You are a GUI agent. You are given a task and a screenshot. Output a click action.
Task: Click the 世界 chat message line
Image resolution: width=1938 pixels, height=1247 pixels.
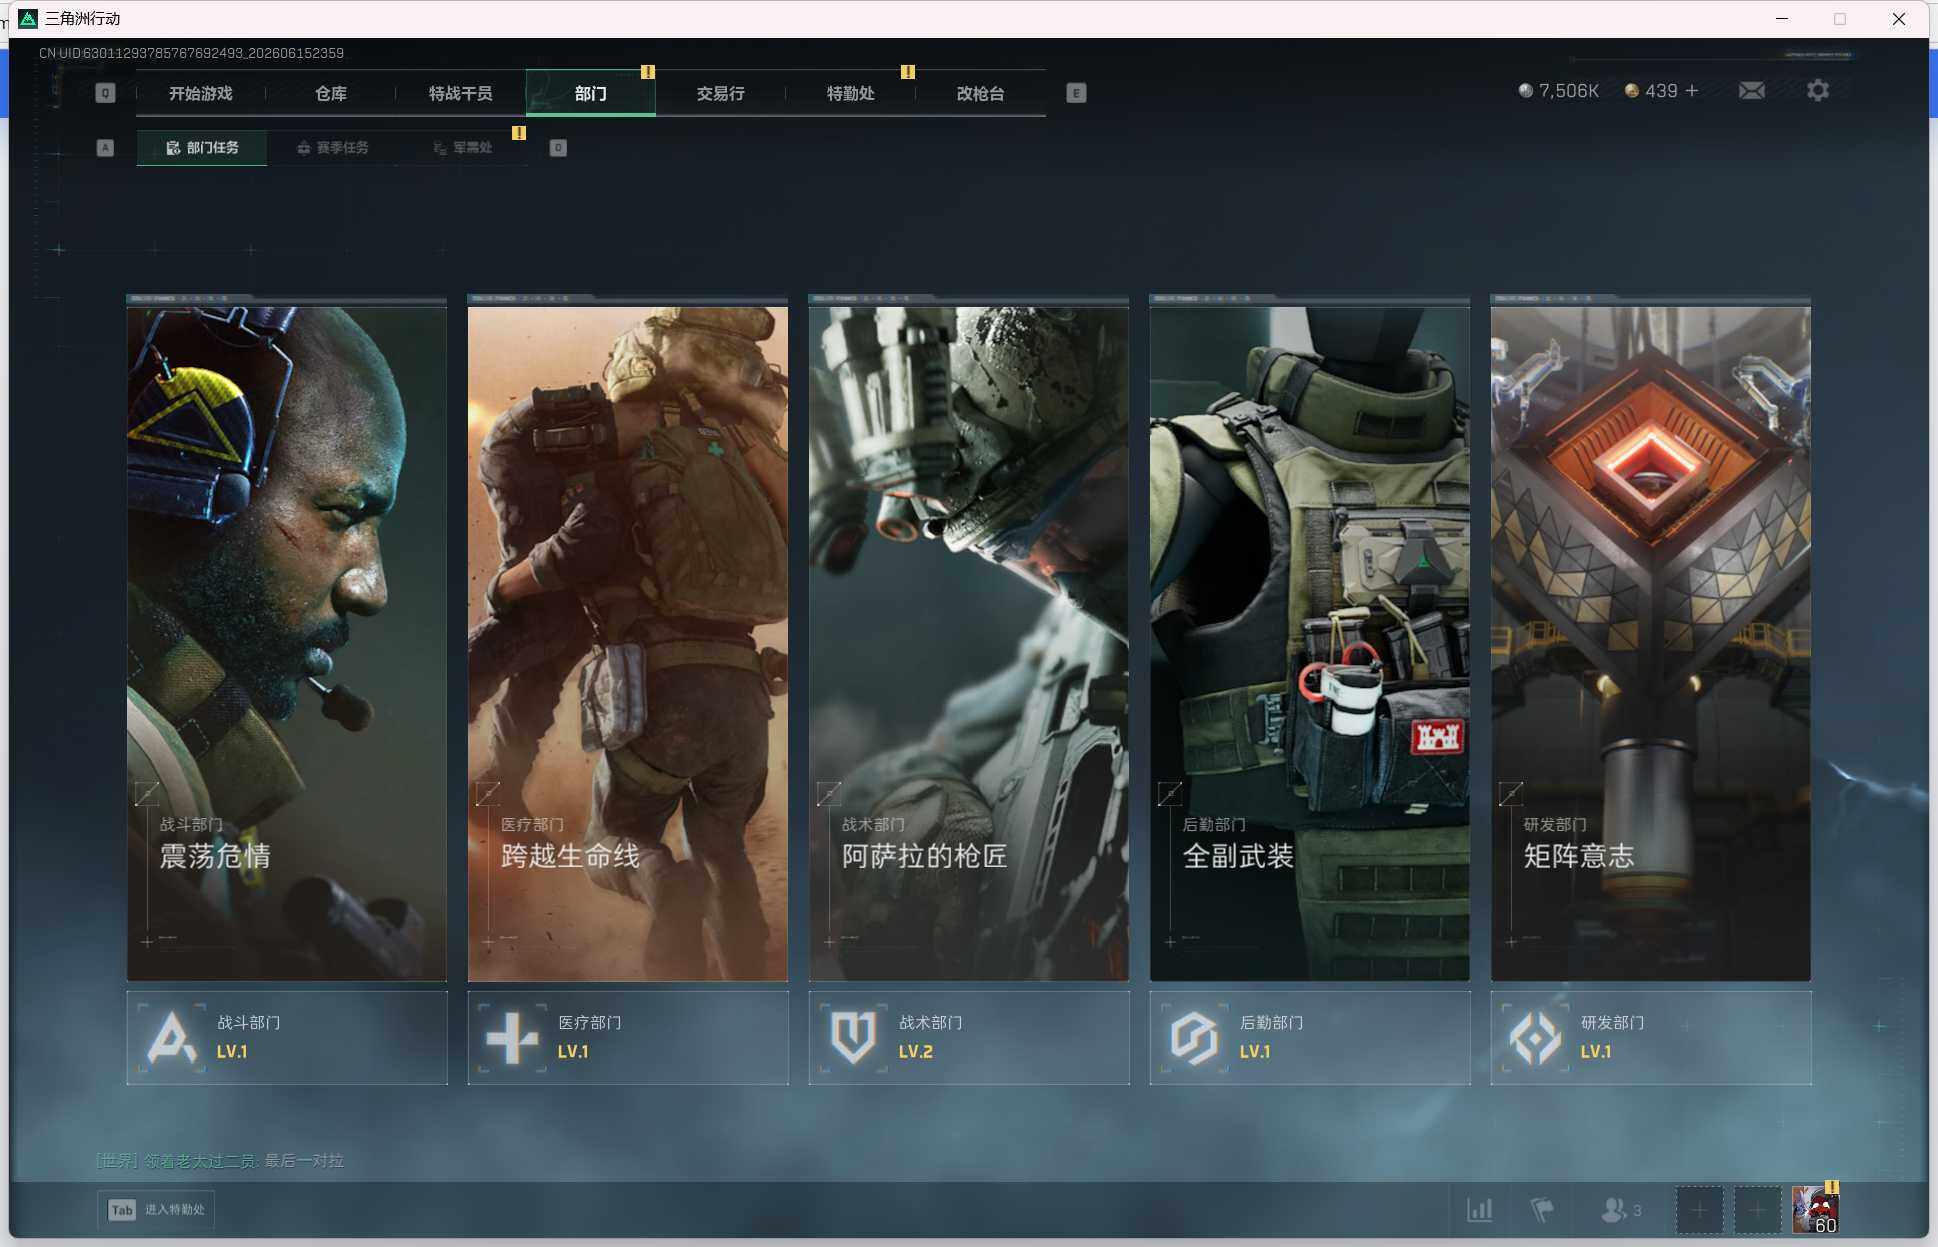(x=219, y=1161)
